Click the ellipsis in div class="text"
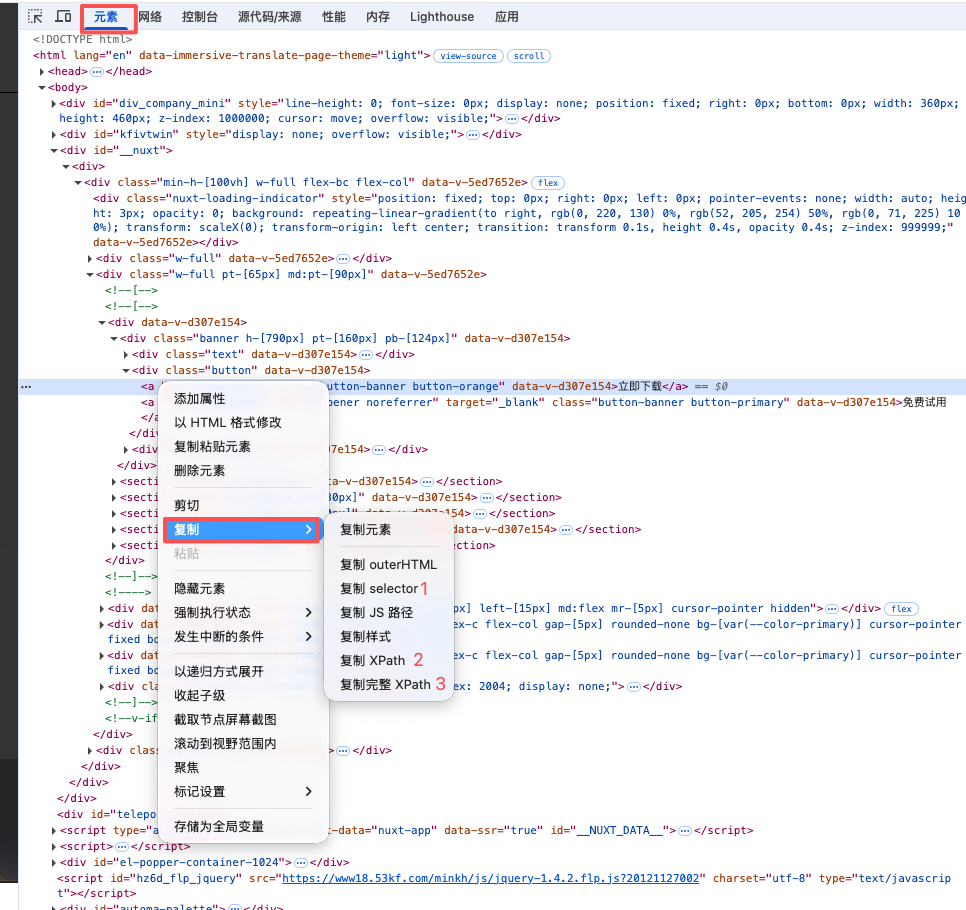Image resolution: width=966 pixels, height=910 pixels. point(366,355)
